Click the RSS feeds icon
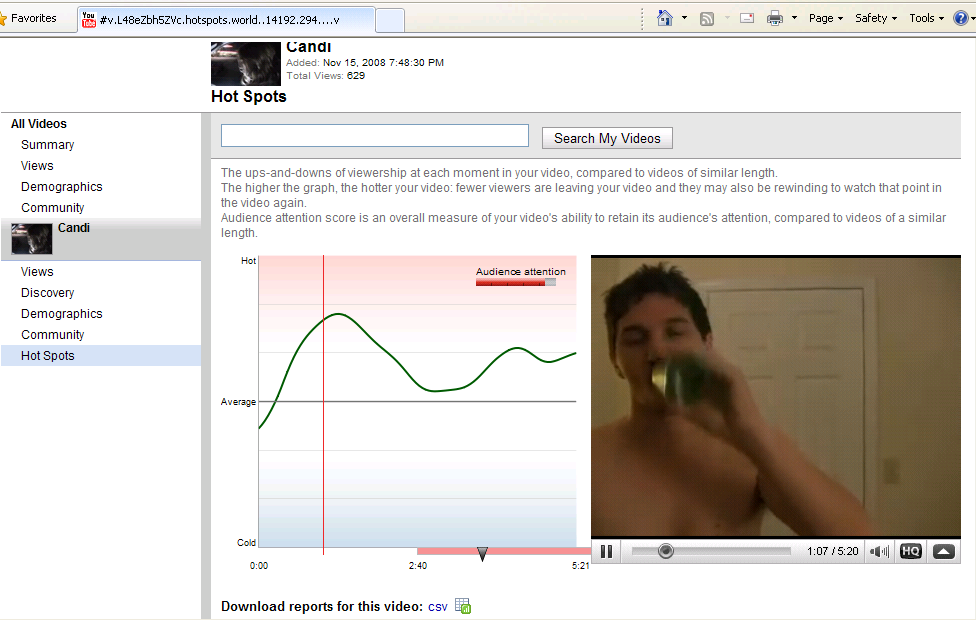Viewport: 976px width, 620px height. [707, 18]
